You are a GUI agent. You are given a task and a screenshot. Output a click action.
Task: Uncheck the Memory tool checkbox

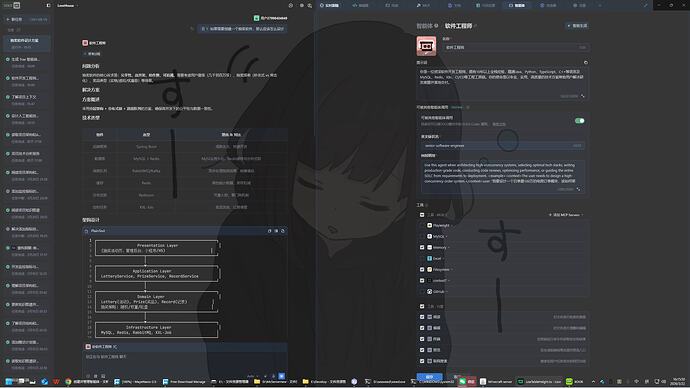(x=422, y=247)
